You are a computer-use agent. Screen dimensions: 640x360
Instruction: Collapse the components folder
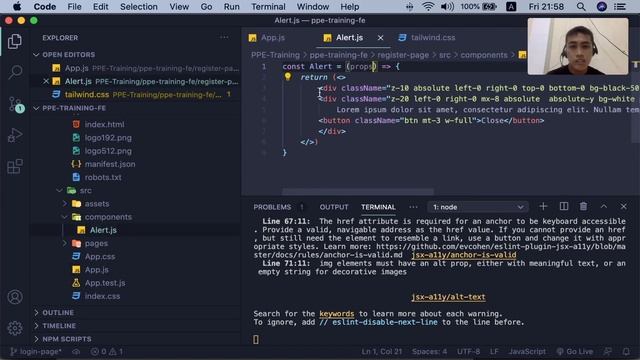(108, 217)
